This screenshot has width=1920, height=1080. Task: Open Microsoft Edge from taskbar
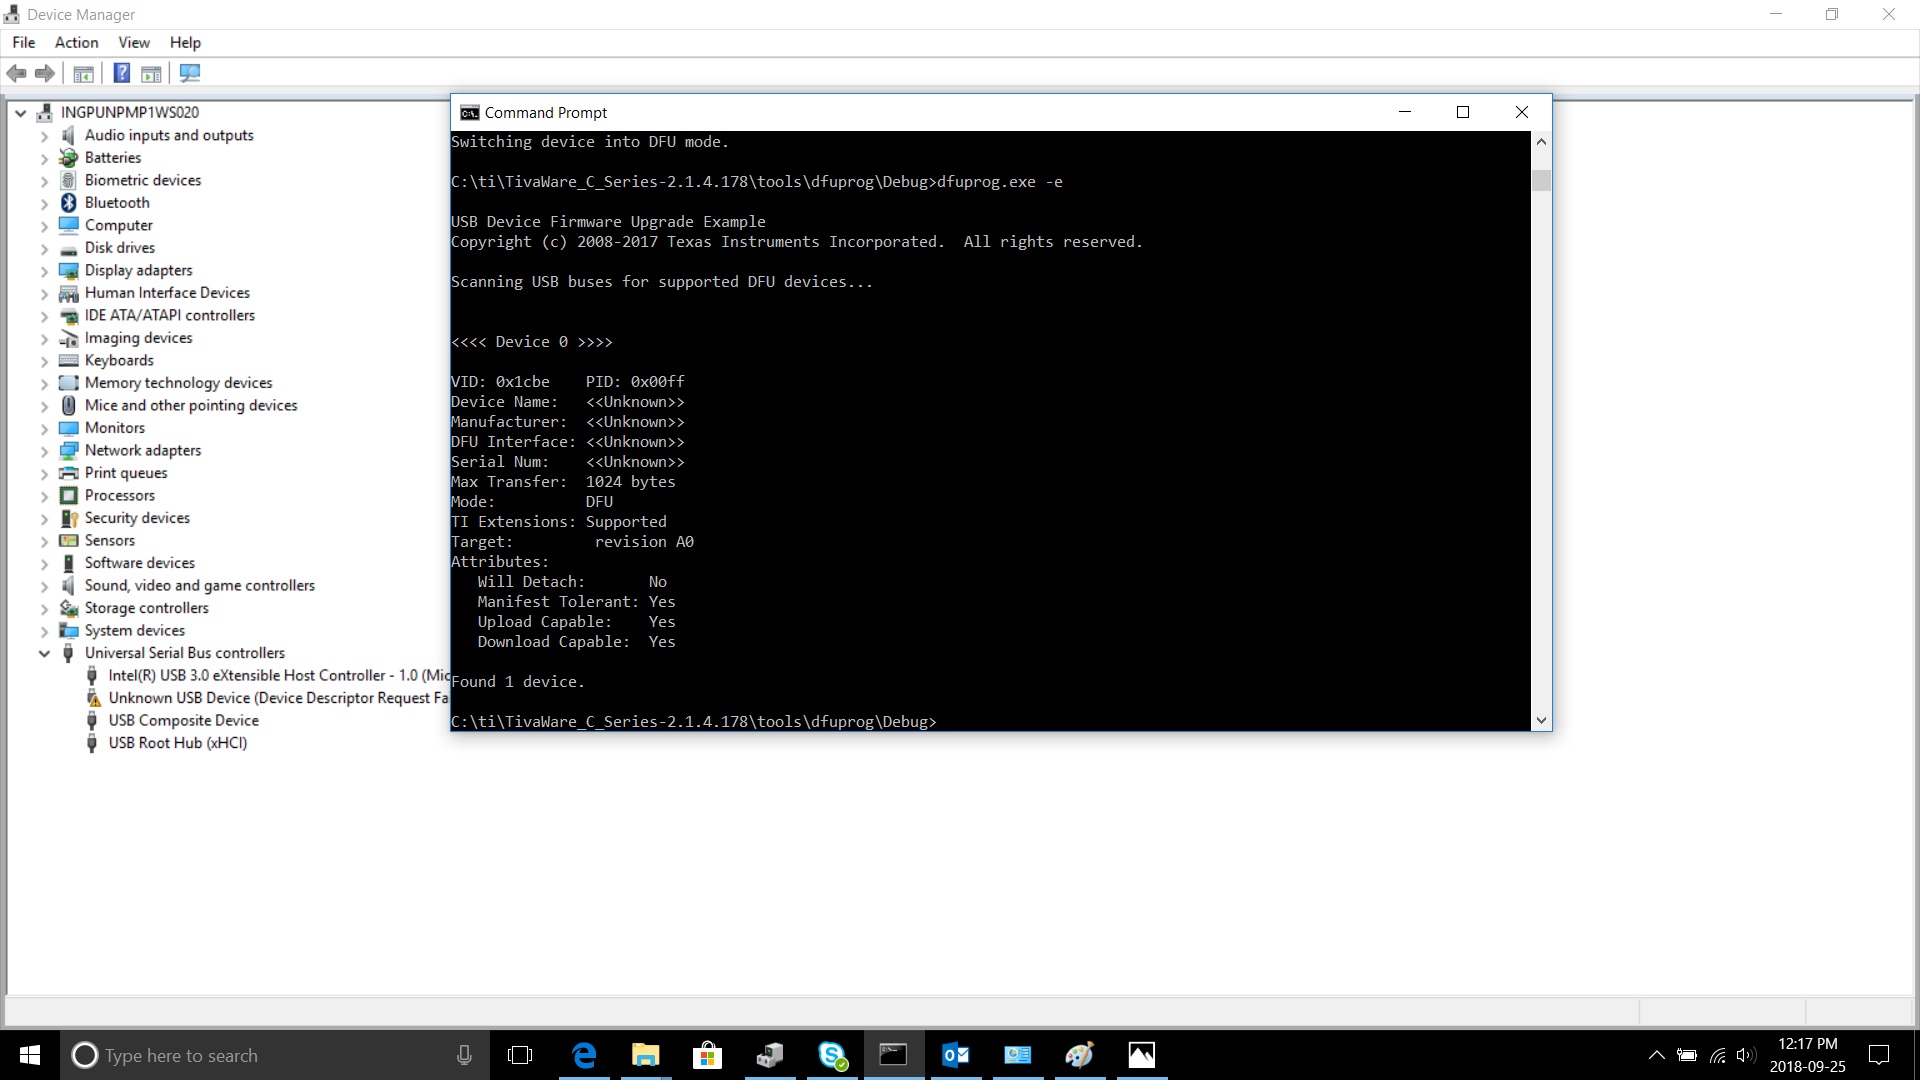(584, 1055)
